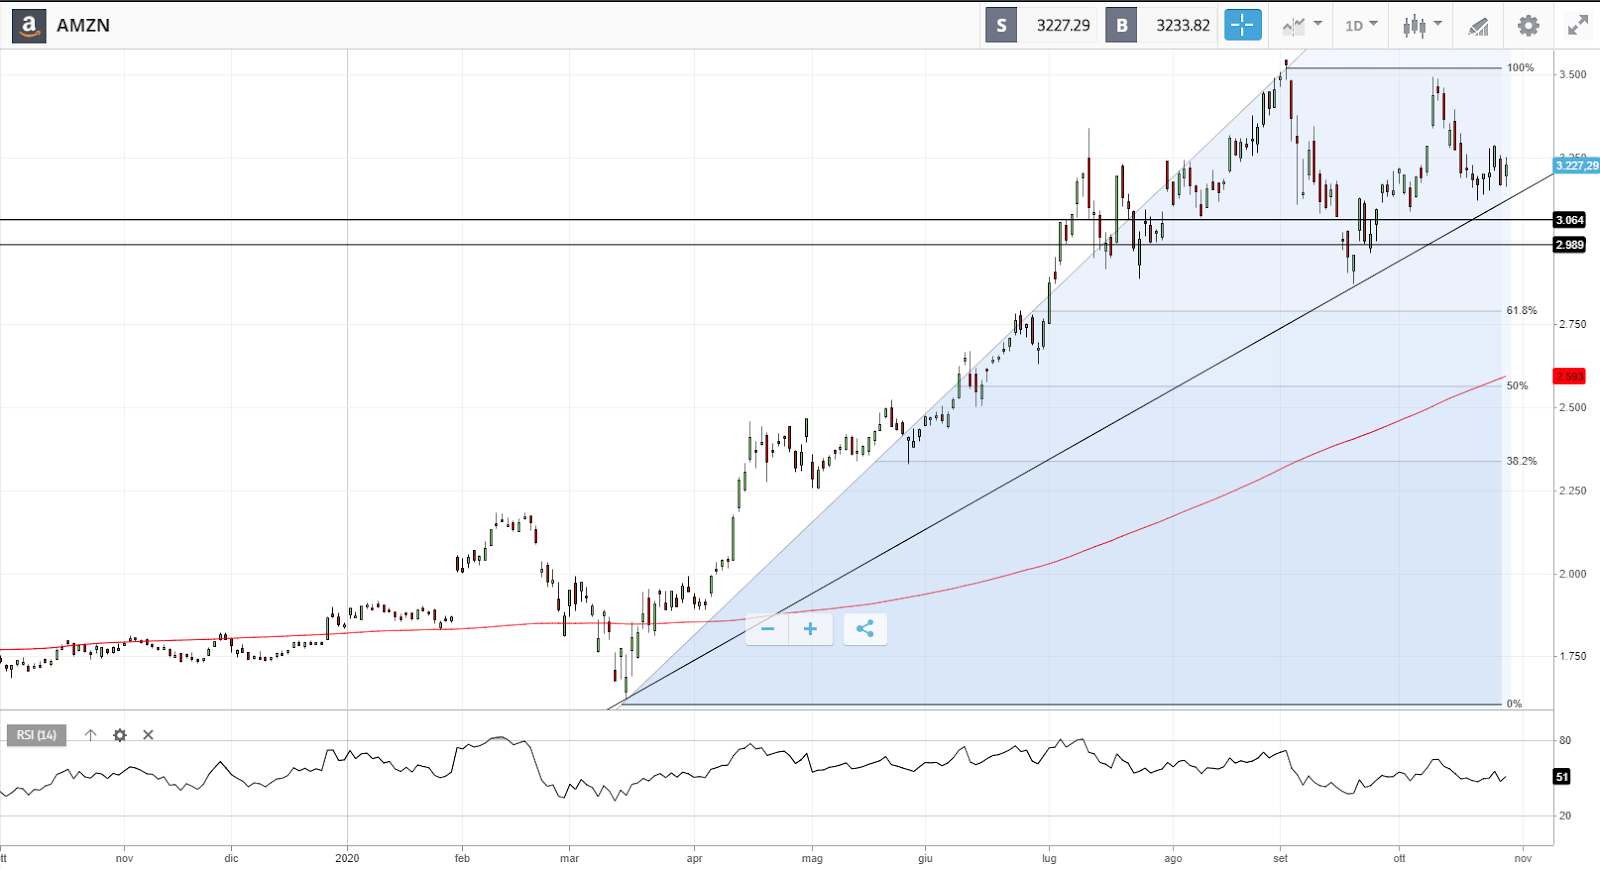Click the 2.750 price axis label

[1572, 325]
